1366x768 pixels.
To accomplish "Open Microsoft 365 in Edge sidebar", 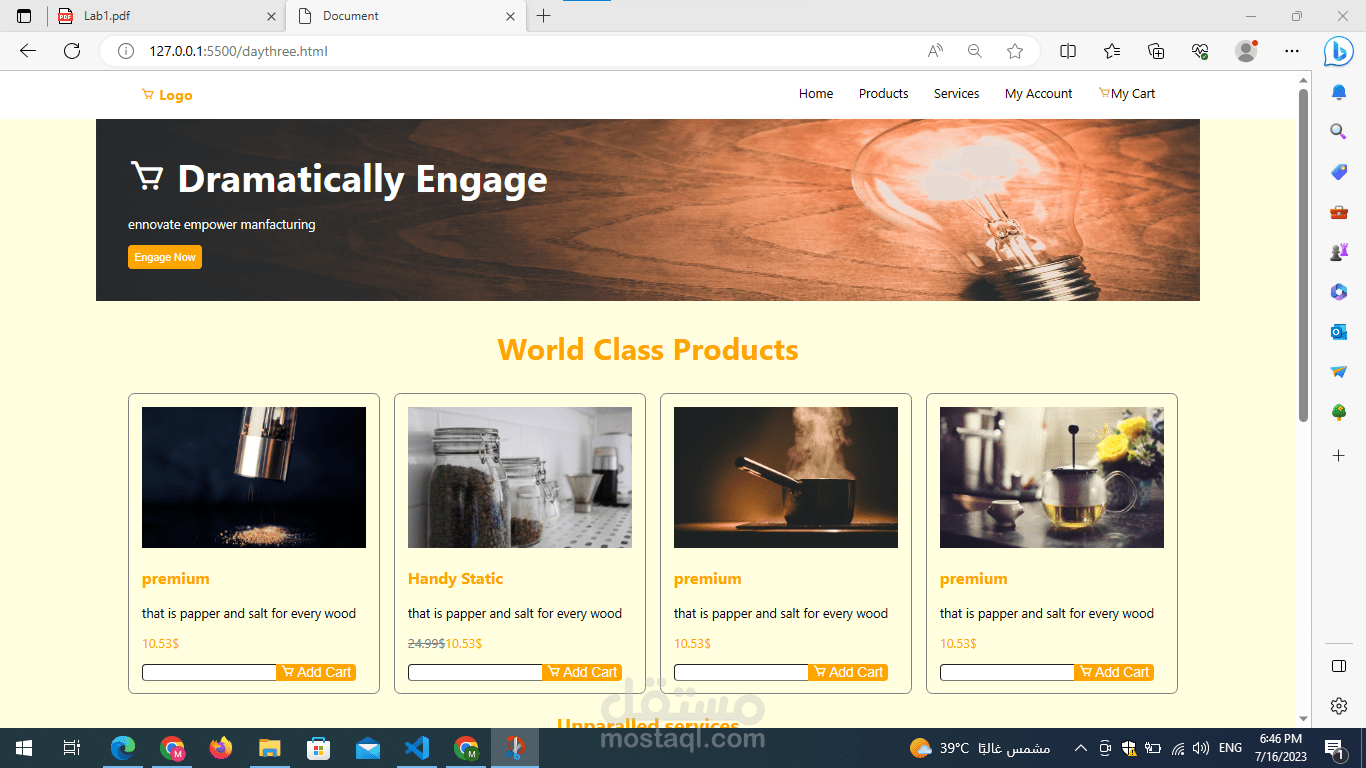I will pos(1339,292).
